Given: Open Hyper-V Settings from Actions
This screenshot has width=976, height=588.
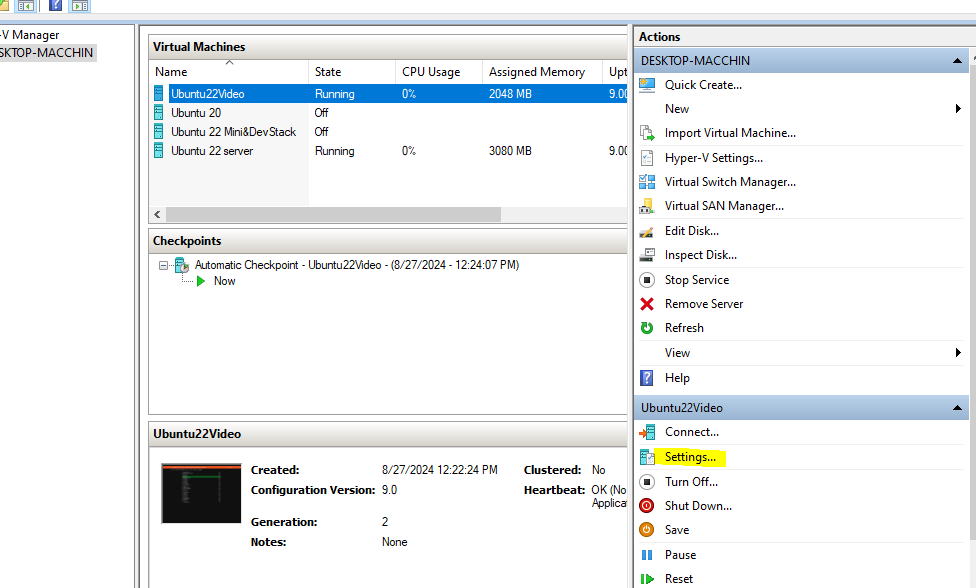Looking at the screenshot, I should tap(713, 158).
